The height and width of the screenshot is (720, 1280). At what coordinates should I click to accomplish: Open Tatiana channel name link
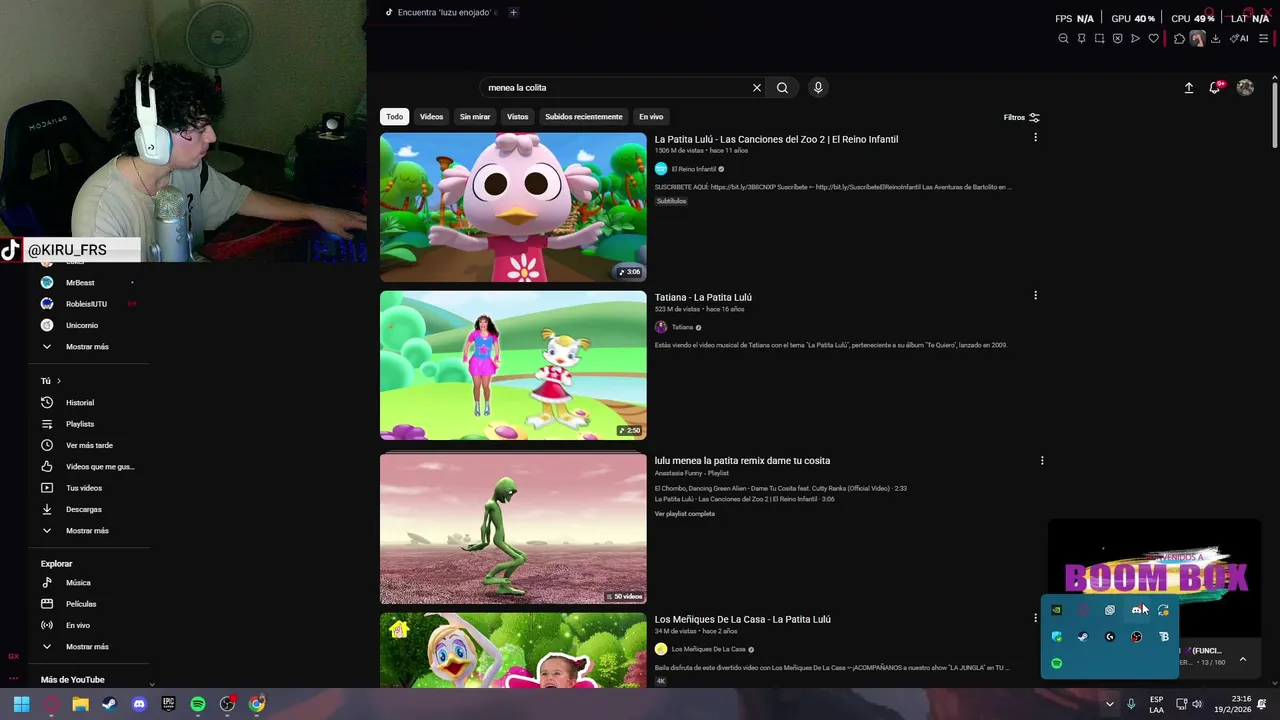[682, 327]
